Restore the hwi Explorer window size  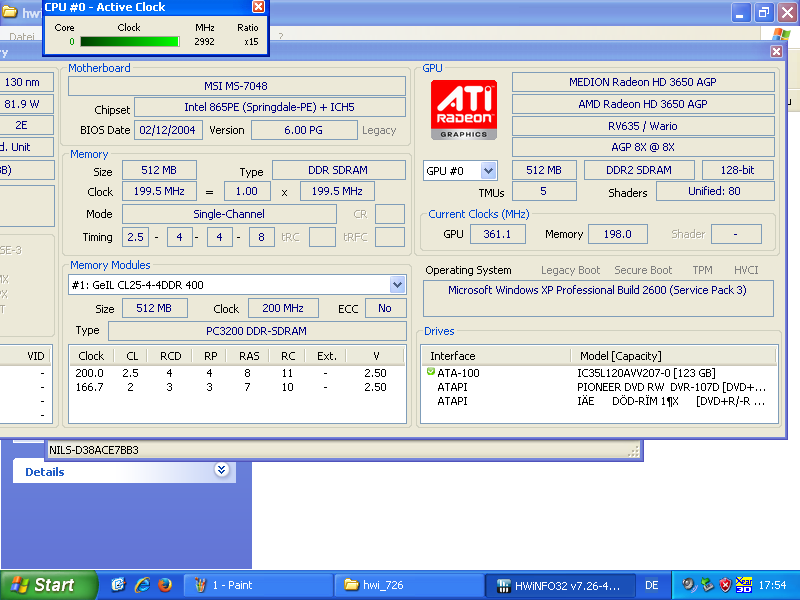[x=764, y=12]
